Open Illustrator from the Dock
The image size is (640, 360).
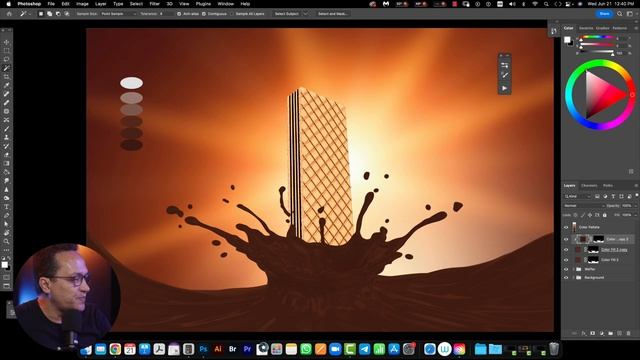coord(218,349)
